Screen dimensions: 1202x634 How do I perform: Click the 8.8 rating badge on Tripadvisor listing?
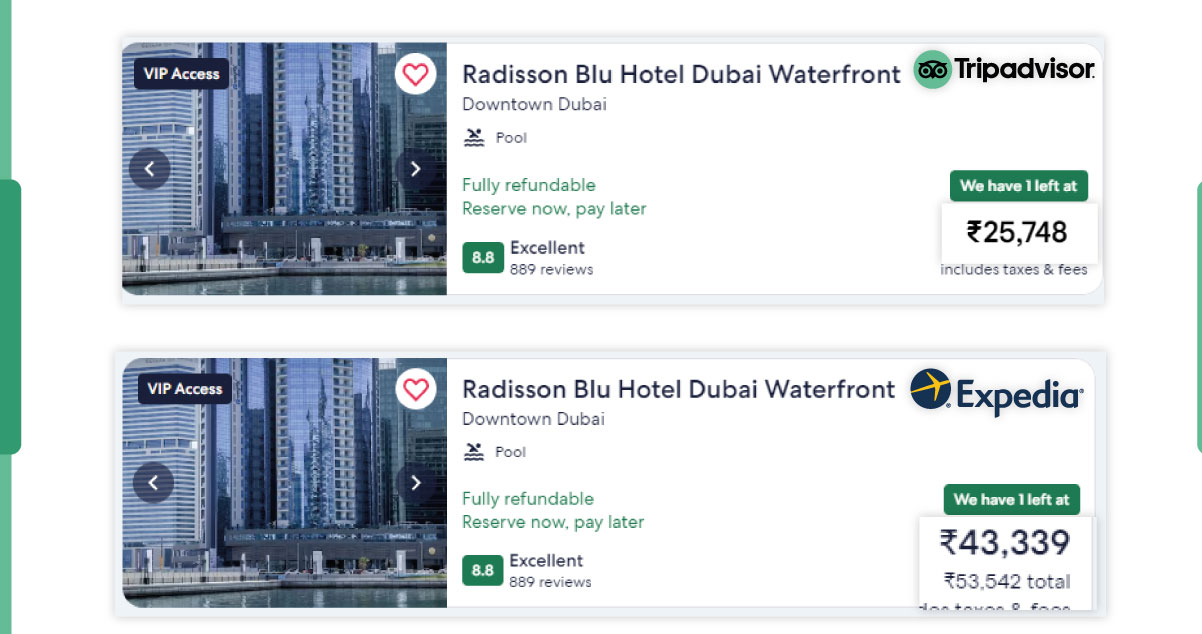tap(483, 258)
